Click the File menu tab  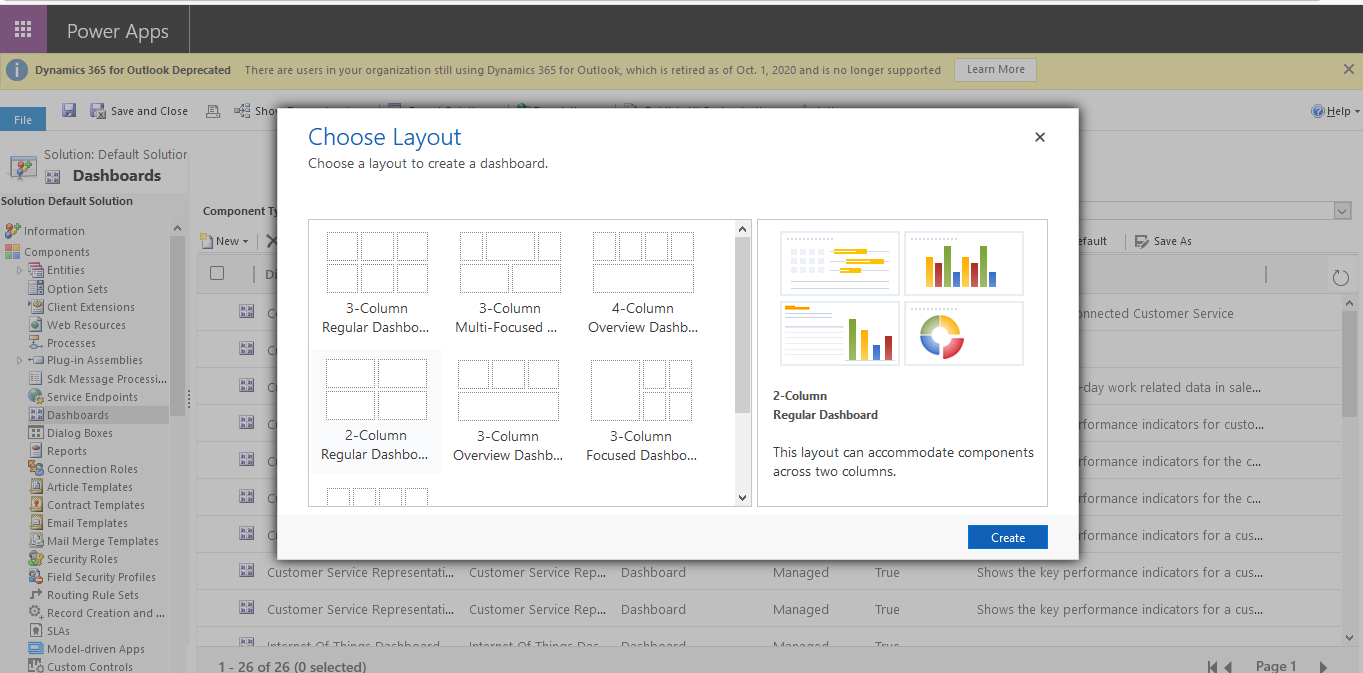[x=23, y=118]
